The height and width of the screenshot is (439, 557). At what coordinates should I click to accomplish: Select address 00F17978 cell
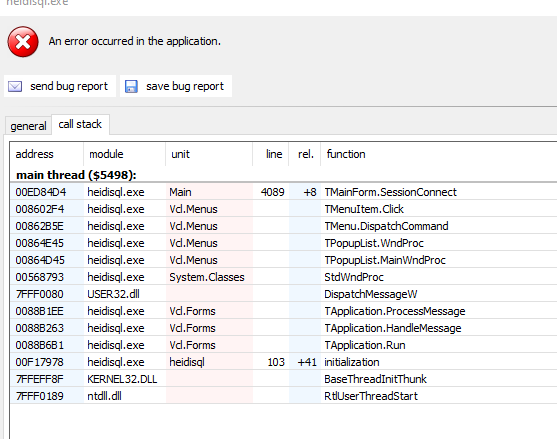(x=39, y=362)
